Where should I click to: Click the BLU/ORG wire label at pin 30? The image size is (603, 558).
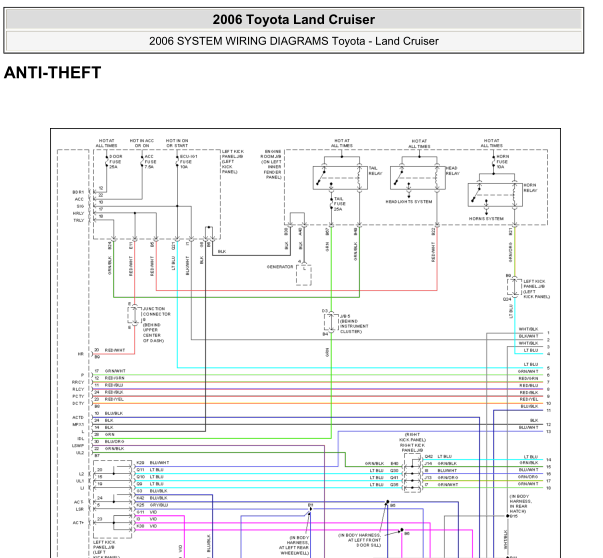(115, 441)
